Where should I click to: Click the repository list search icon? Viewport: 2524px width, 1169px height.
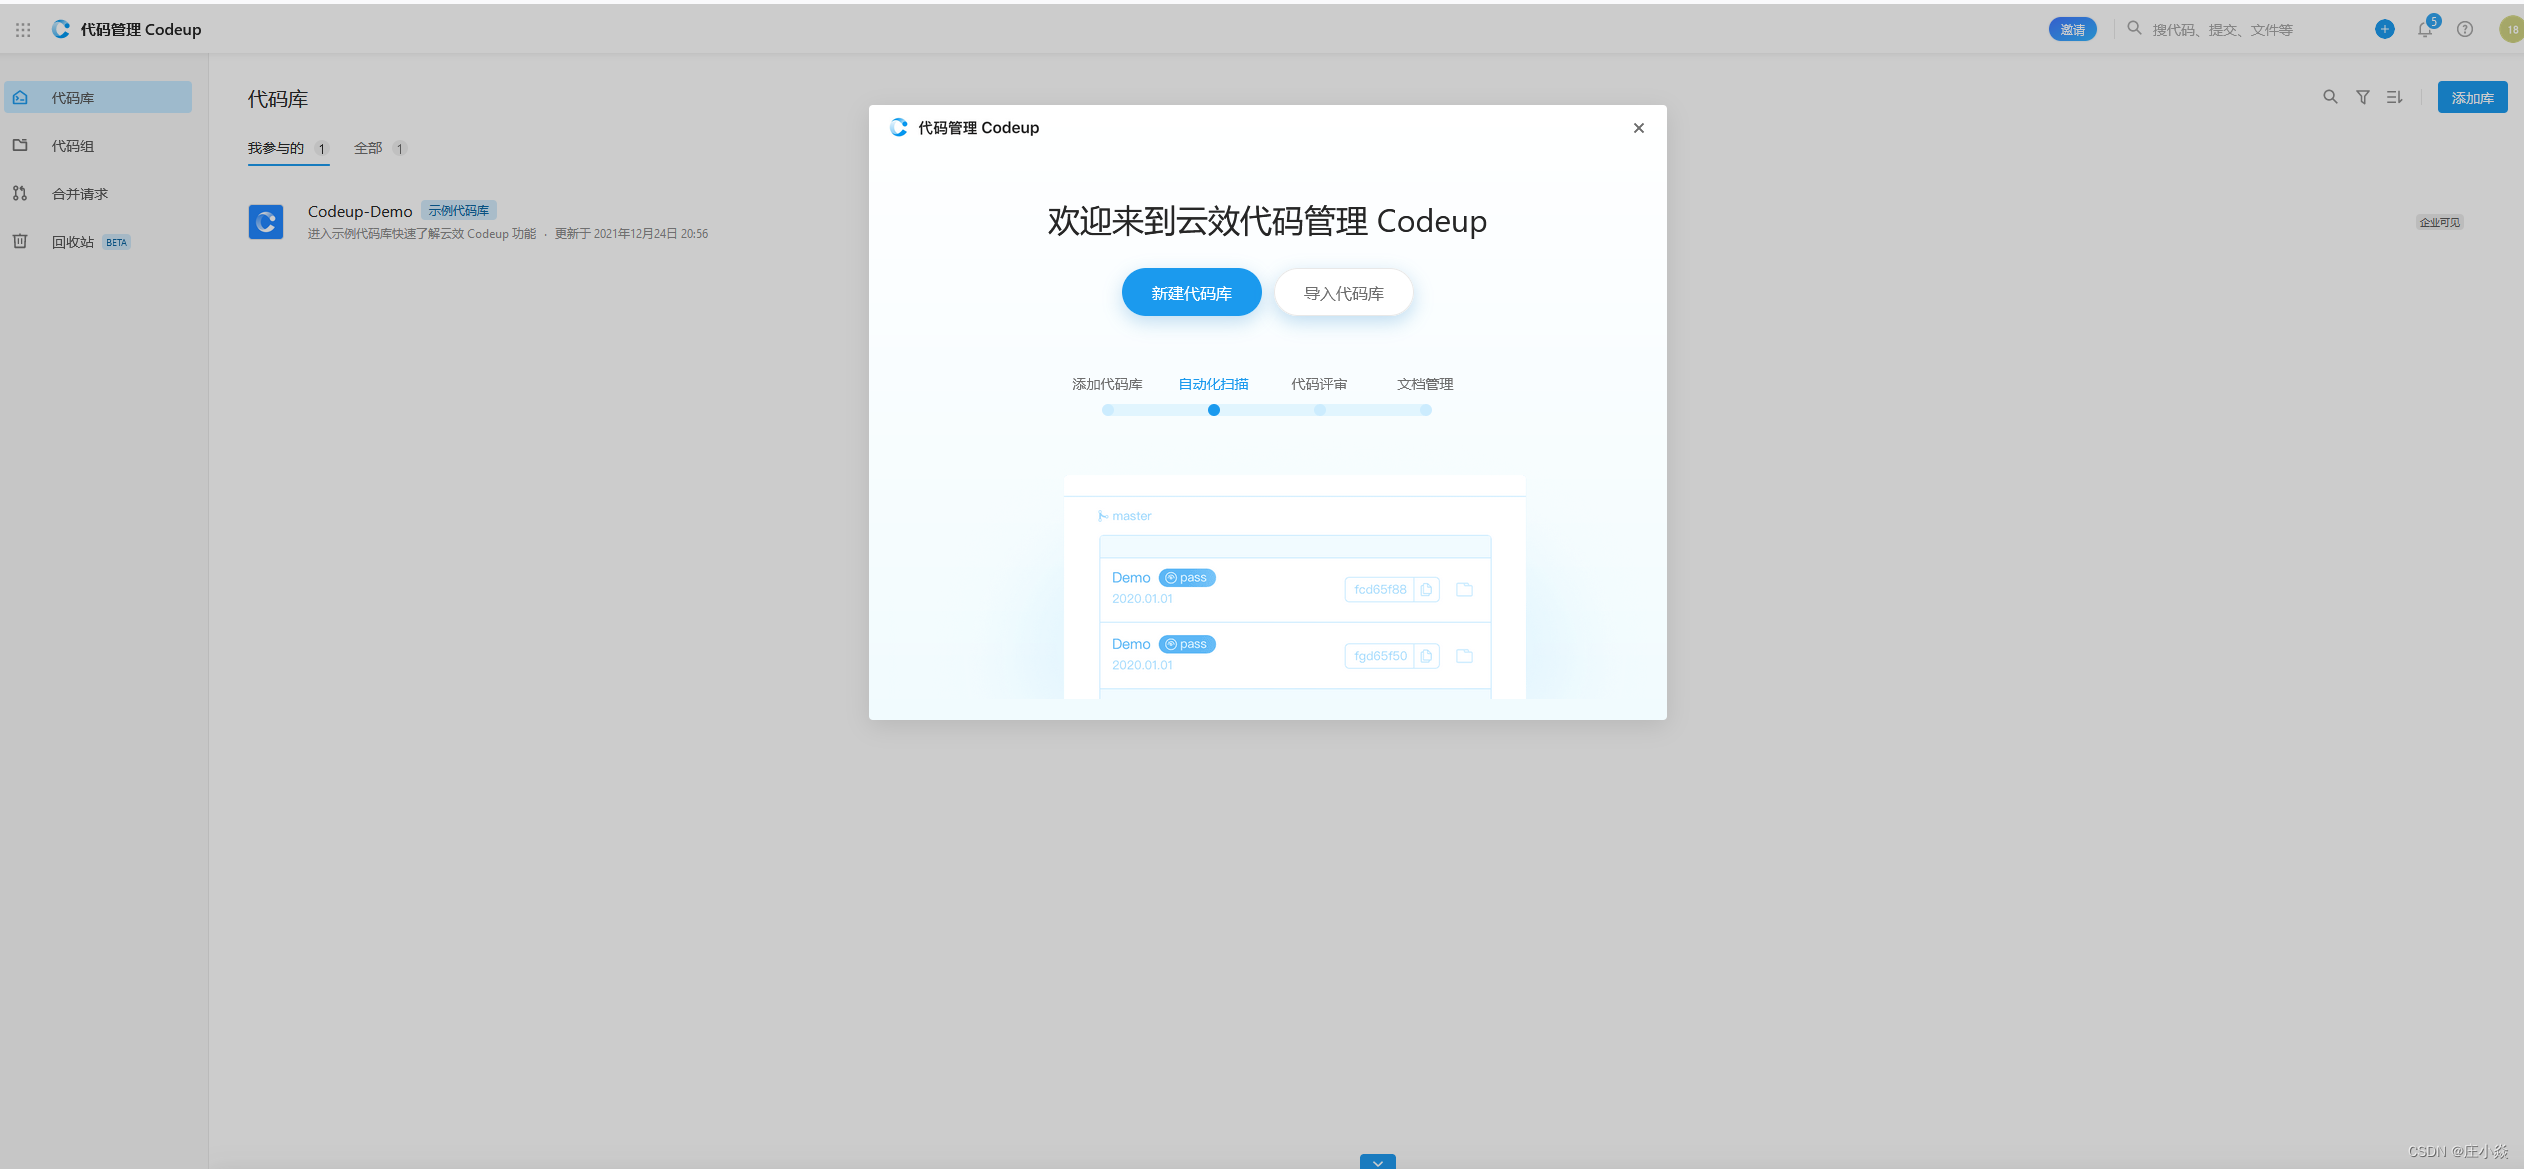(x=2330, y=97)
